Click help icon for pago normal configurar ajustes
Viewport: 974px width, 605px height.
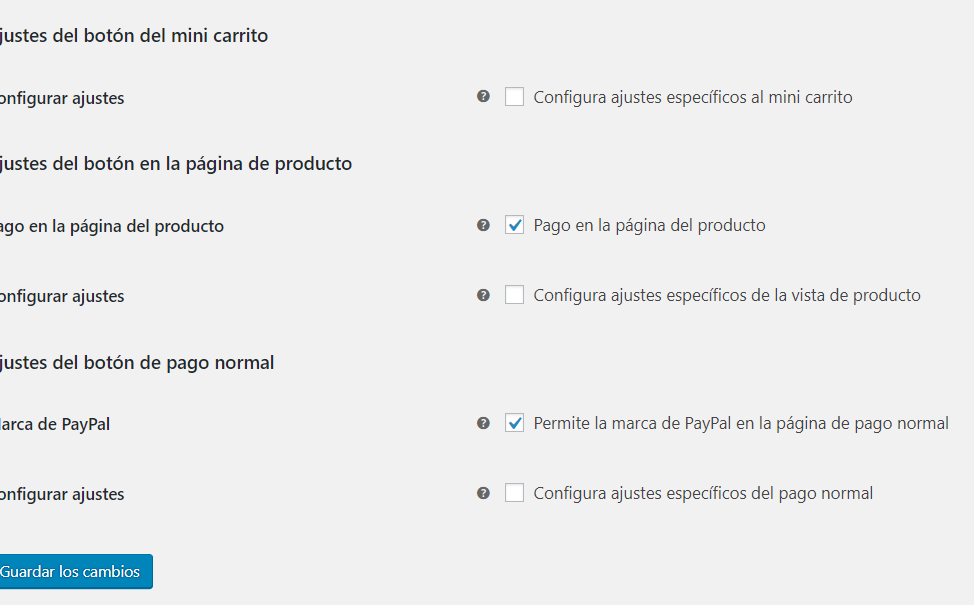(483, 493)
